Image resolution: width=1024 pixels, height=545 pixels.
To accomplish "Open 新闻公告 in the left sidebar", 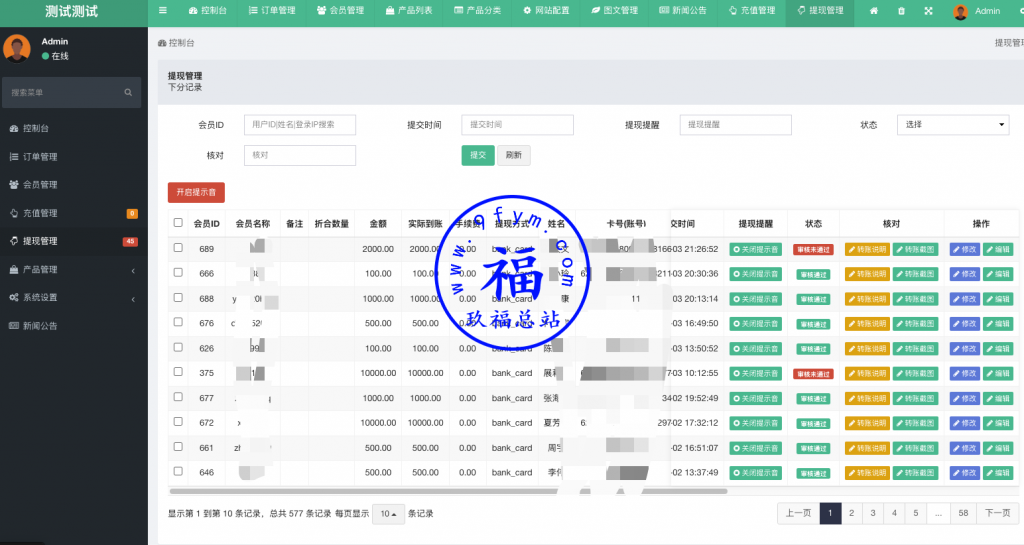I will click(x=40, y=325).
